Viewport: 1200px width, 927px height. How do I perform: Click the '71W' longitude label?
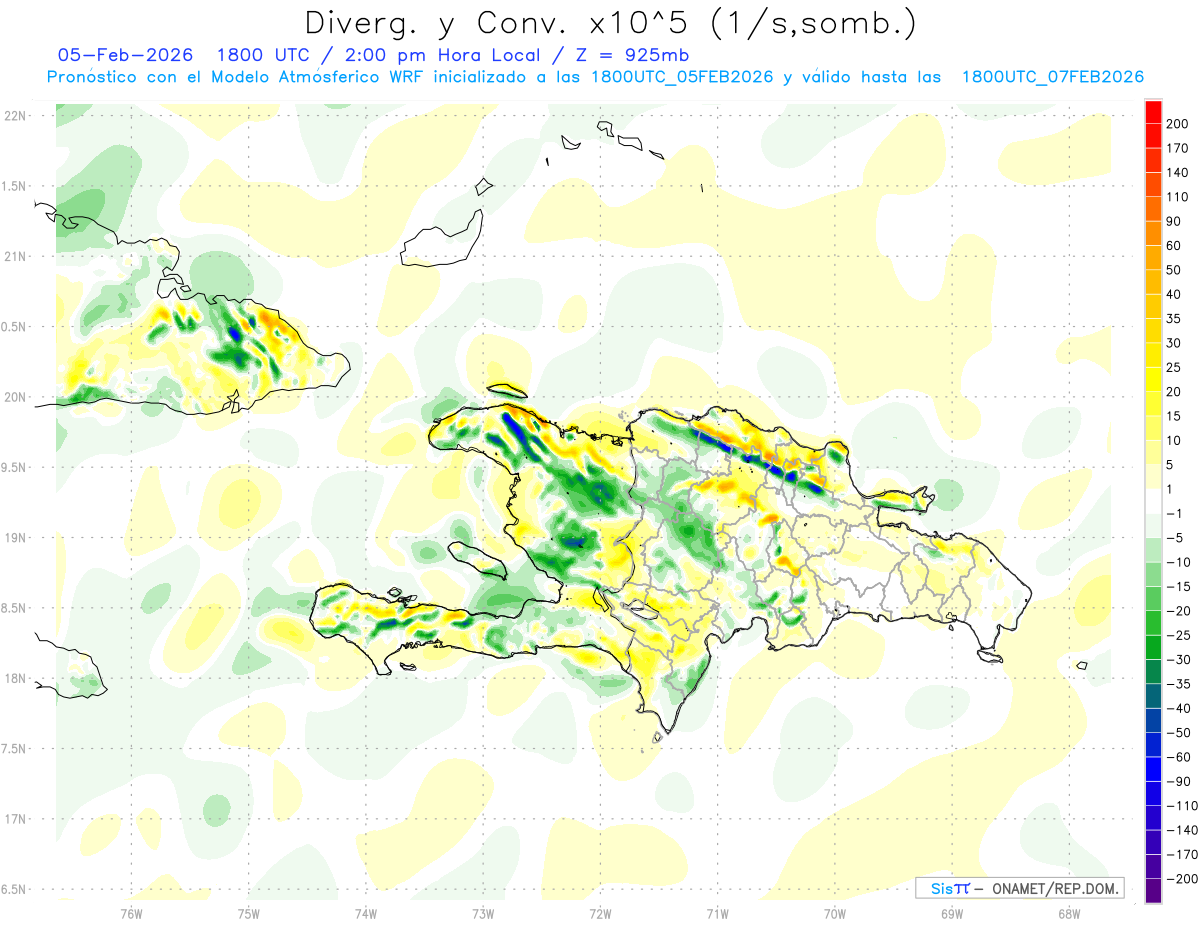pos(717,913)
